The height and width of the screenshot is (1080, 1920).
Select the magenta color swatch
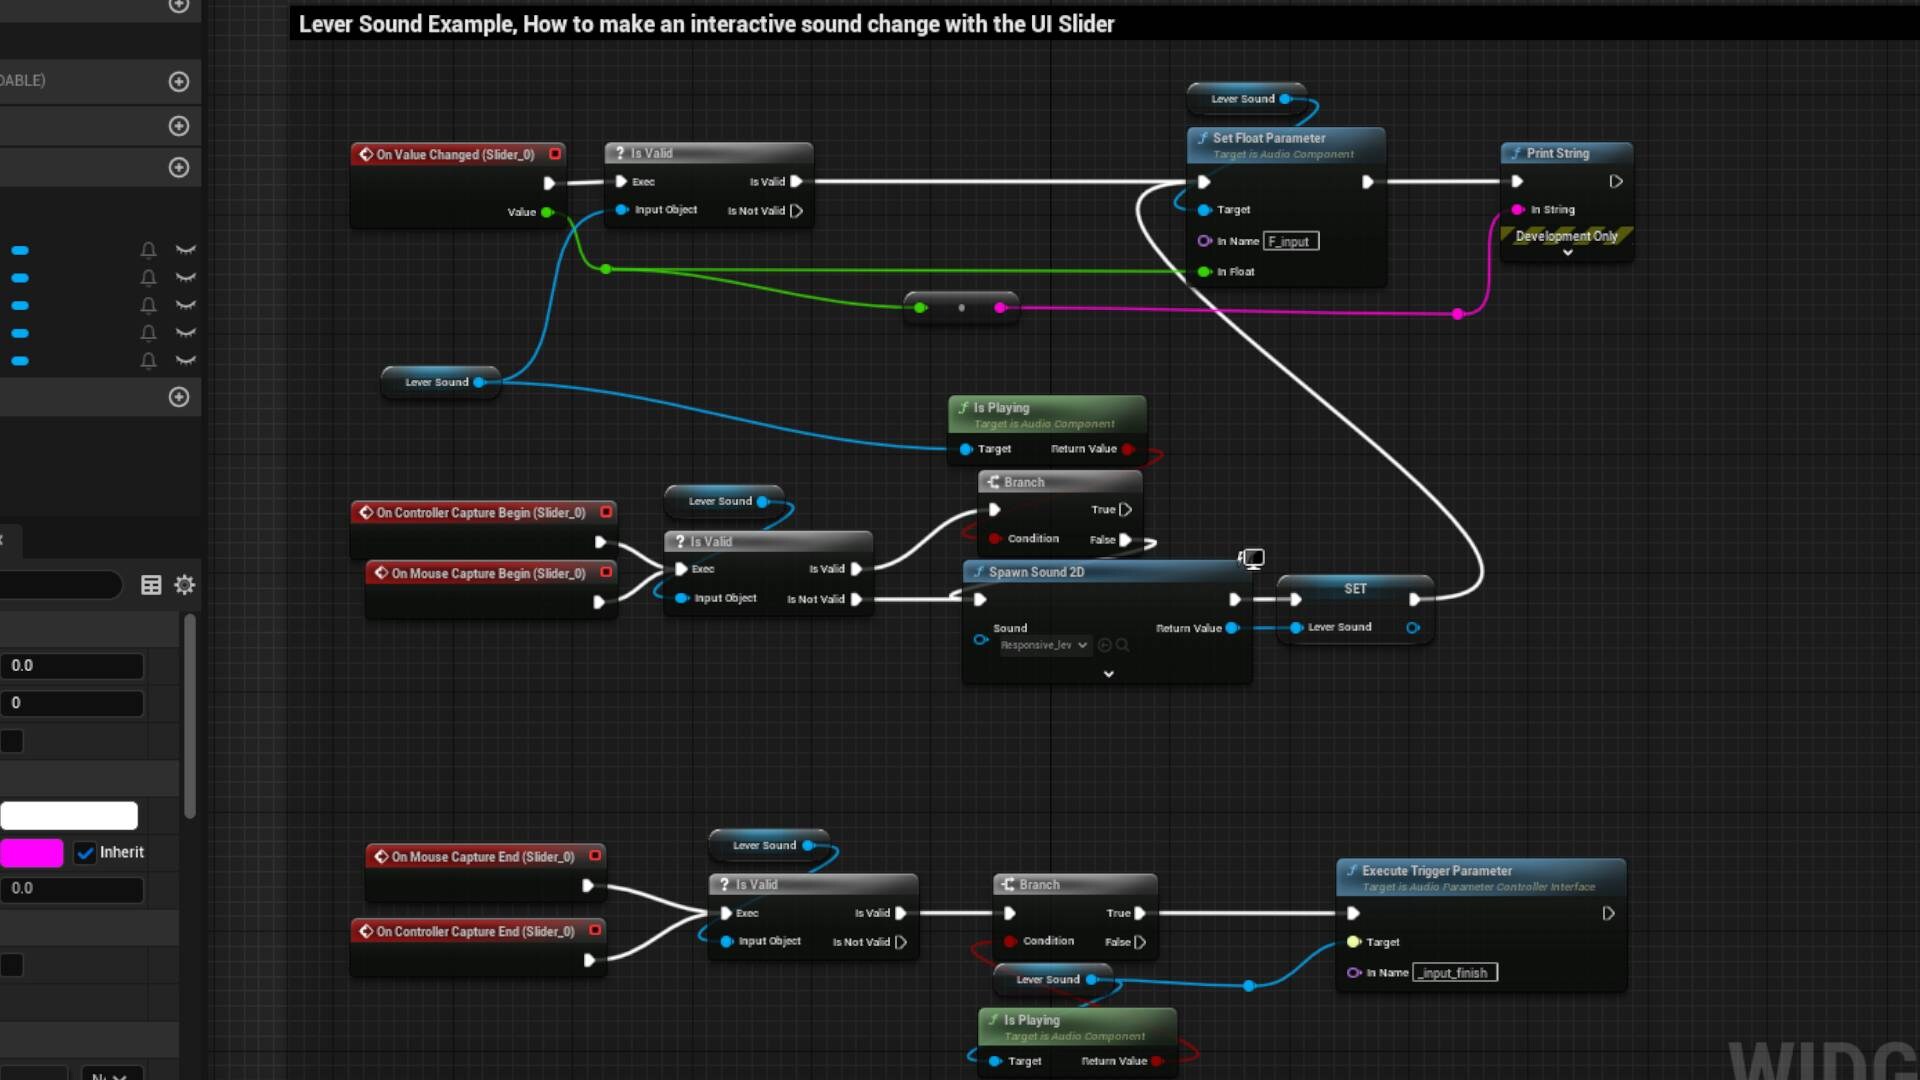[x=32, y=852]
